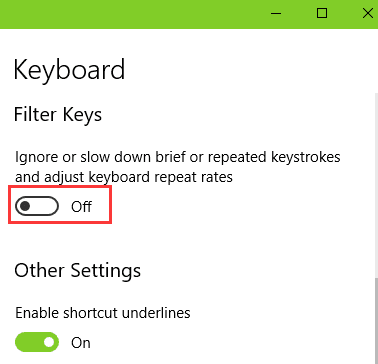Minimize the Settings window
Viewport: 378px width, 364px height.
click(276, 14)
